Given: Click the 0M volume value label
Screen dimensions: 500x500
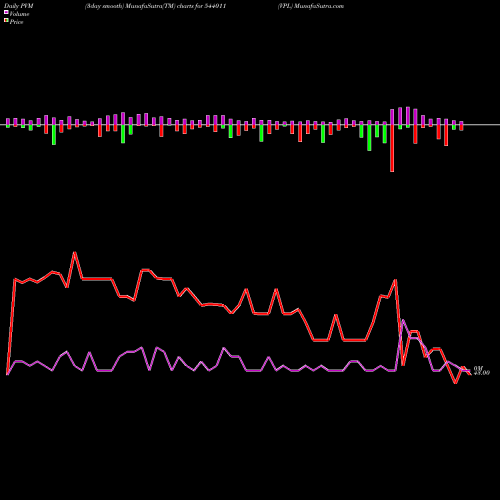Looking at the screenshot, I should [x=478, y=368].
